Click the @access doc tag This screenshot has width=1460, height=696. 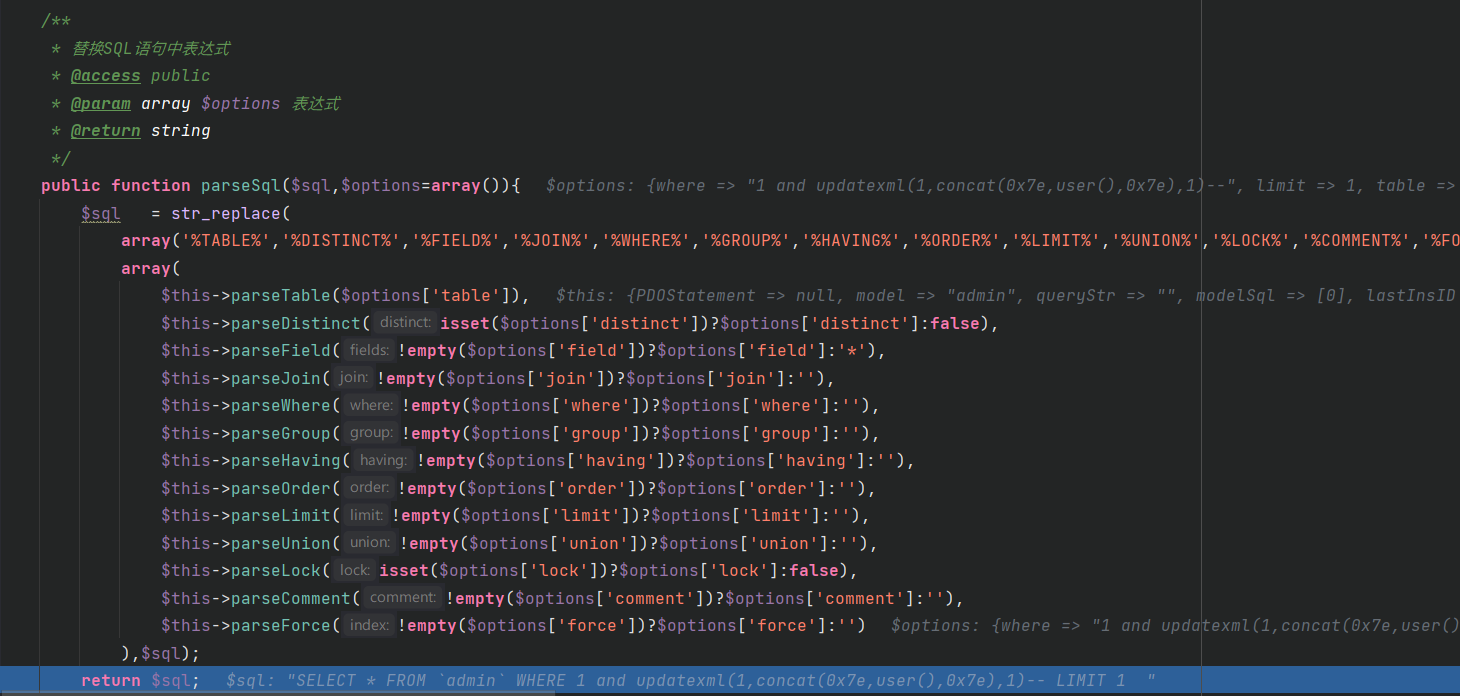[x=105, y=76]
